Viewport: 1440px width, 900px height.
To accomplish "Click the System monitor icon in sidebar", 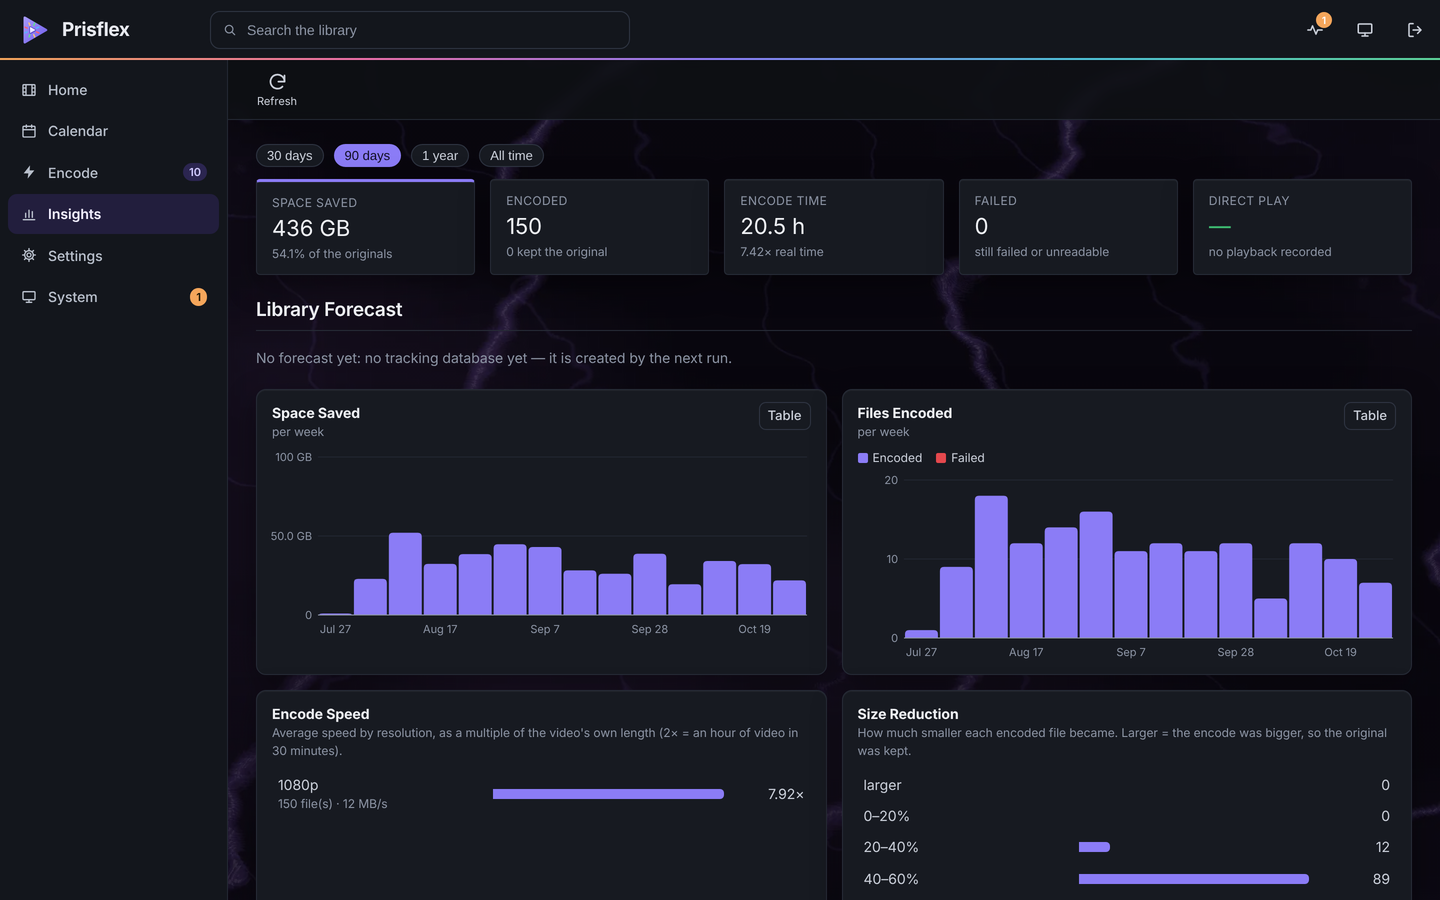I will (x=29, y=297).
